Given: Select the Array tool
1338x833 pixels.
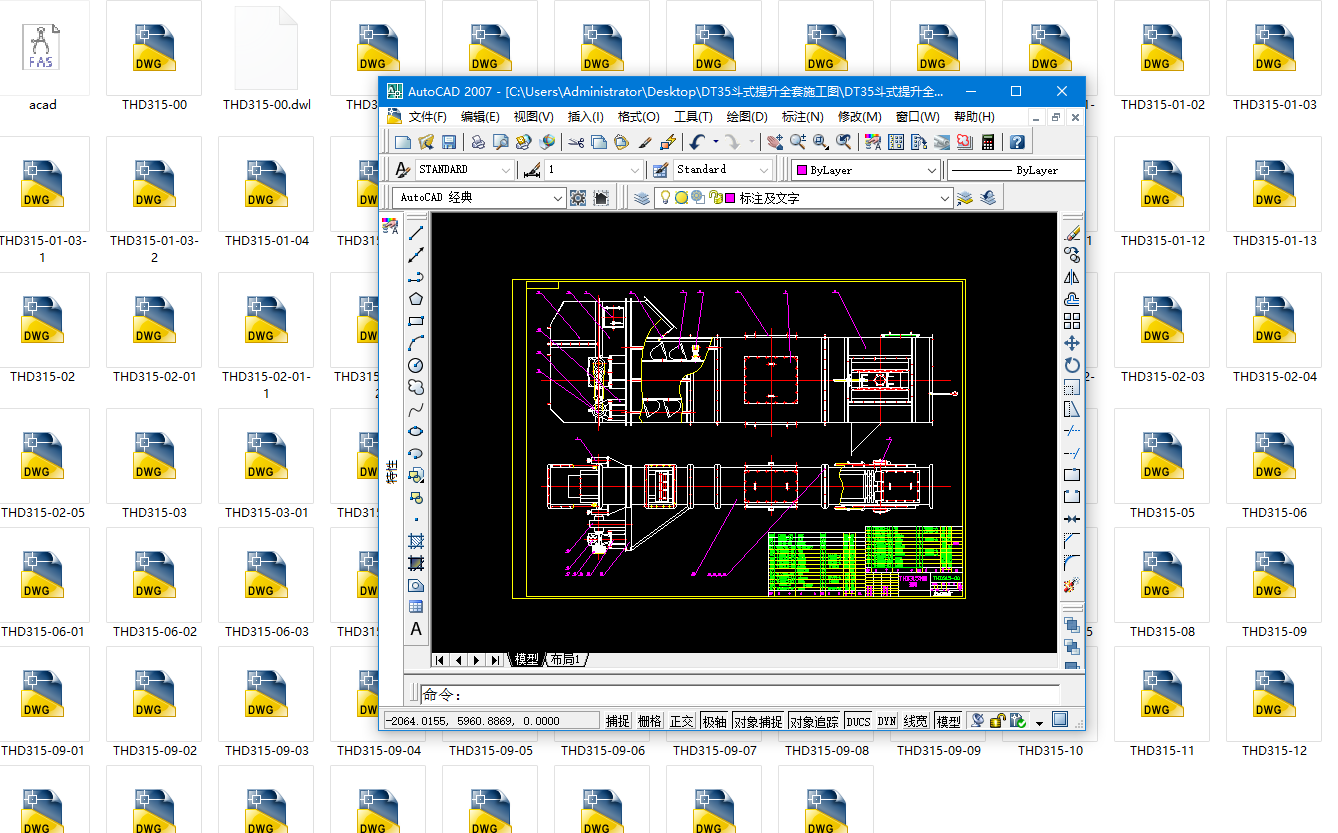Looking at the screenshot, I should pyautogui.click(x=1072, y=321).
